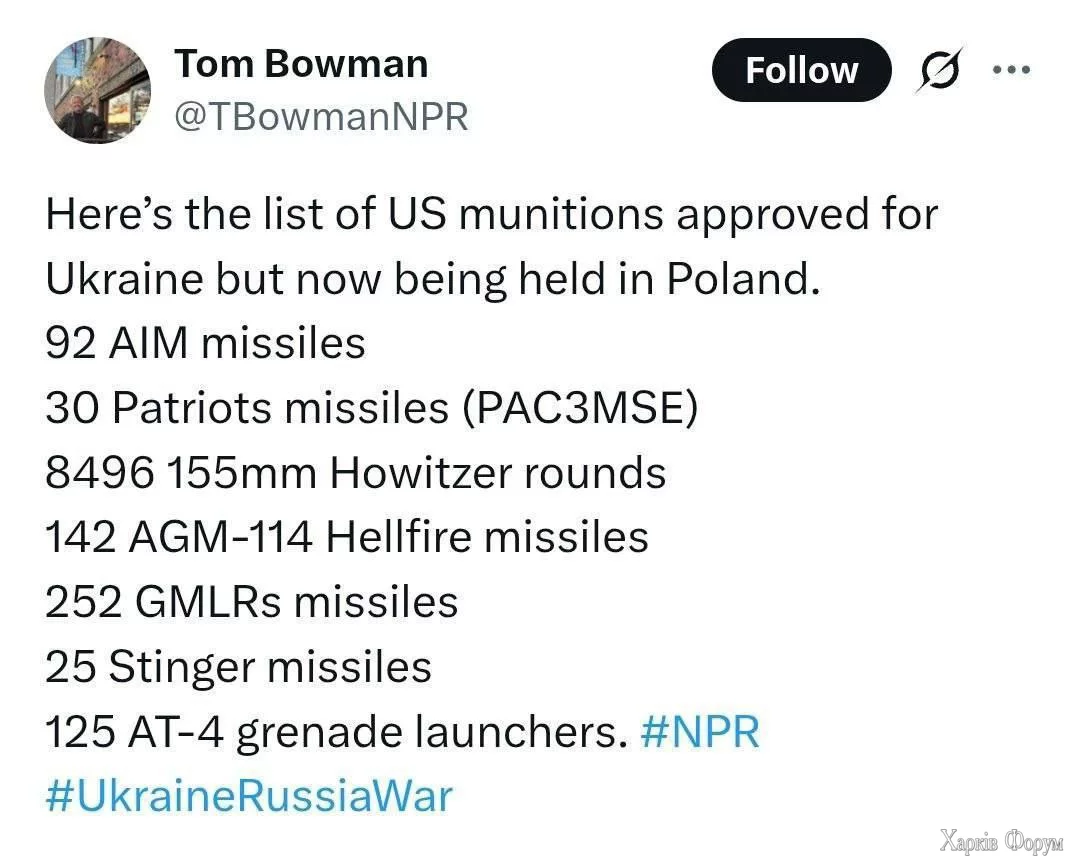Click Tom Bowman's profile avatar
Viewport: 1080px width, 866px height.
98,91
